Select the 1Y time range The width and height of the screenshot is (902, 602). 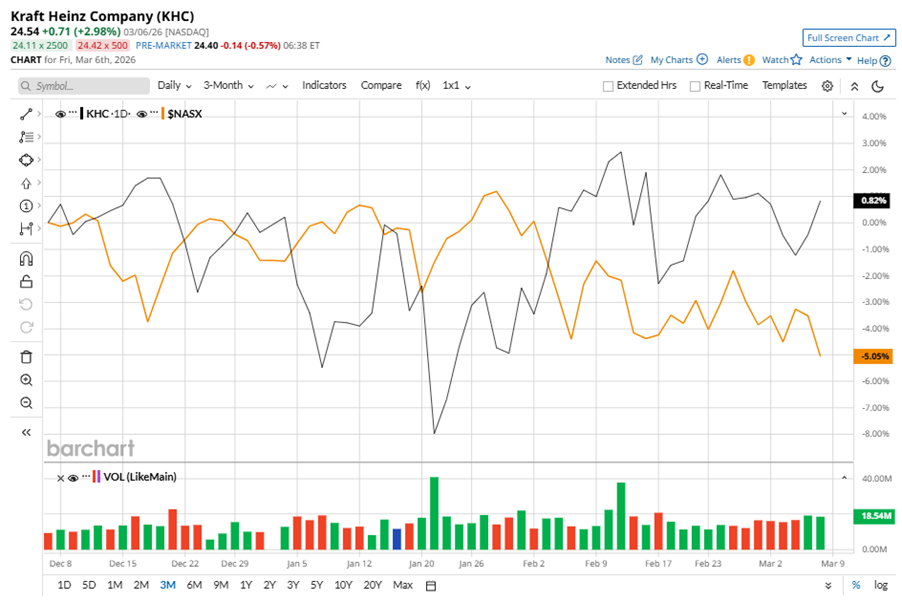[x=246, y=585]
